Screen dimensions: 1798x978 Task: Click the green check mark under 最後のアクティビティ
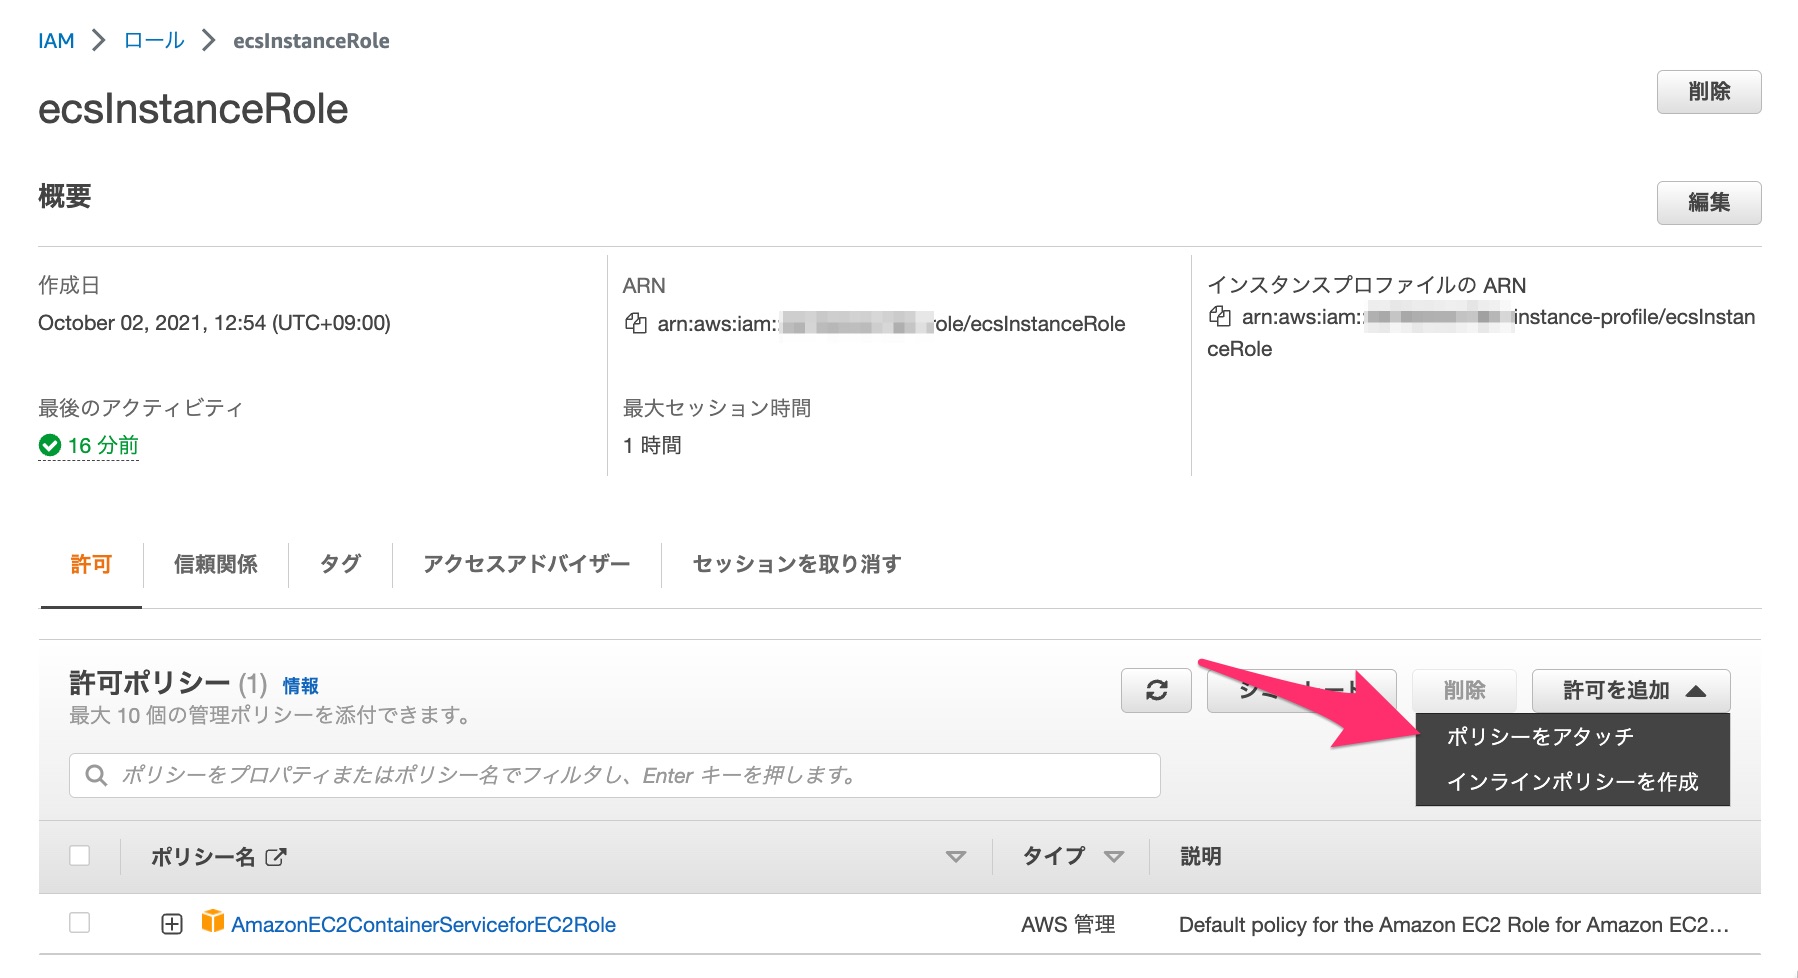coord(50,446)
